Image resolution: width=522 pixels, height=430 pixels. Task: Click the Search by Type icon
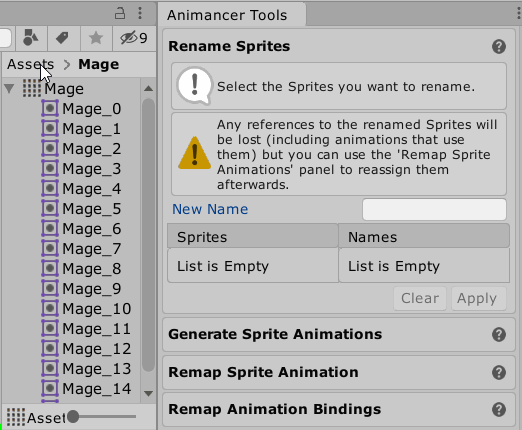(x=30, y=38)
